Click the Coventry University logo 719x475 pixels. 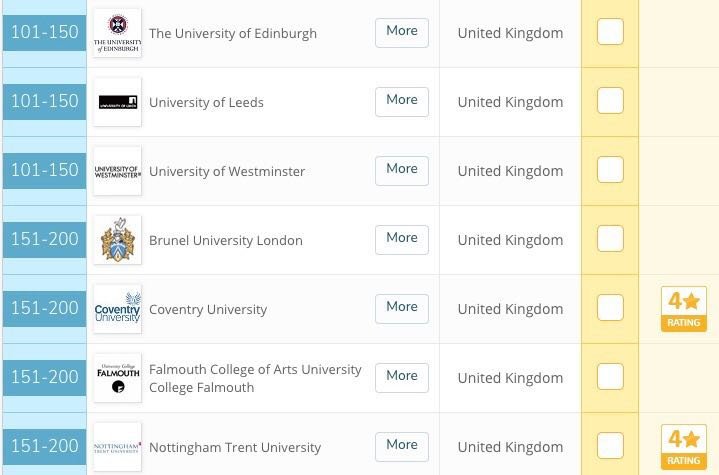click(x=117, y=309)
